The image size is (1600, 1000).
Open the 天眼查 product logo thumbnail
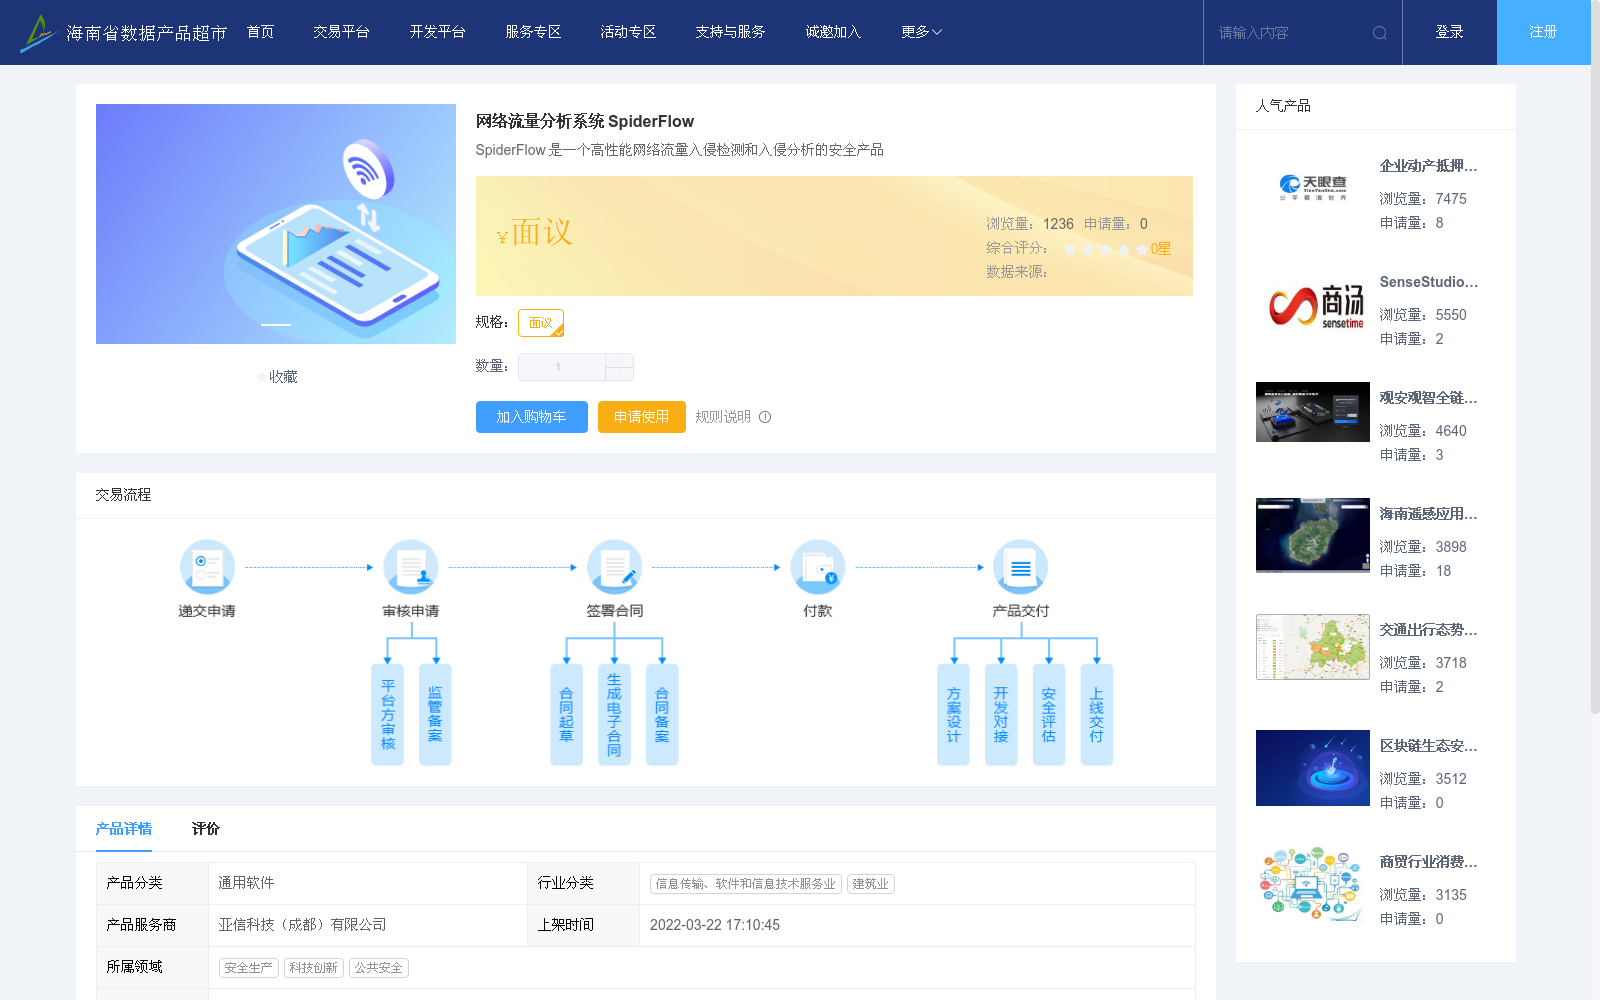(1313, 188)
